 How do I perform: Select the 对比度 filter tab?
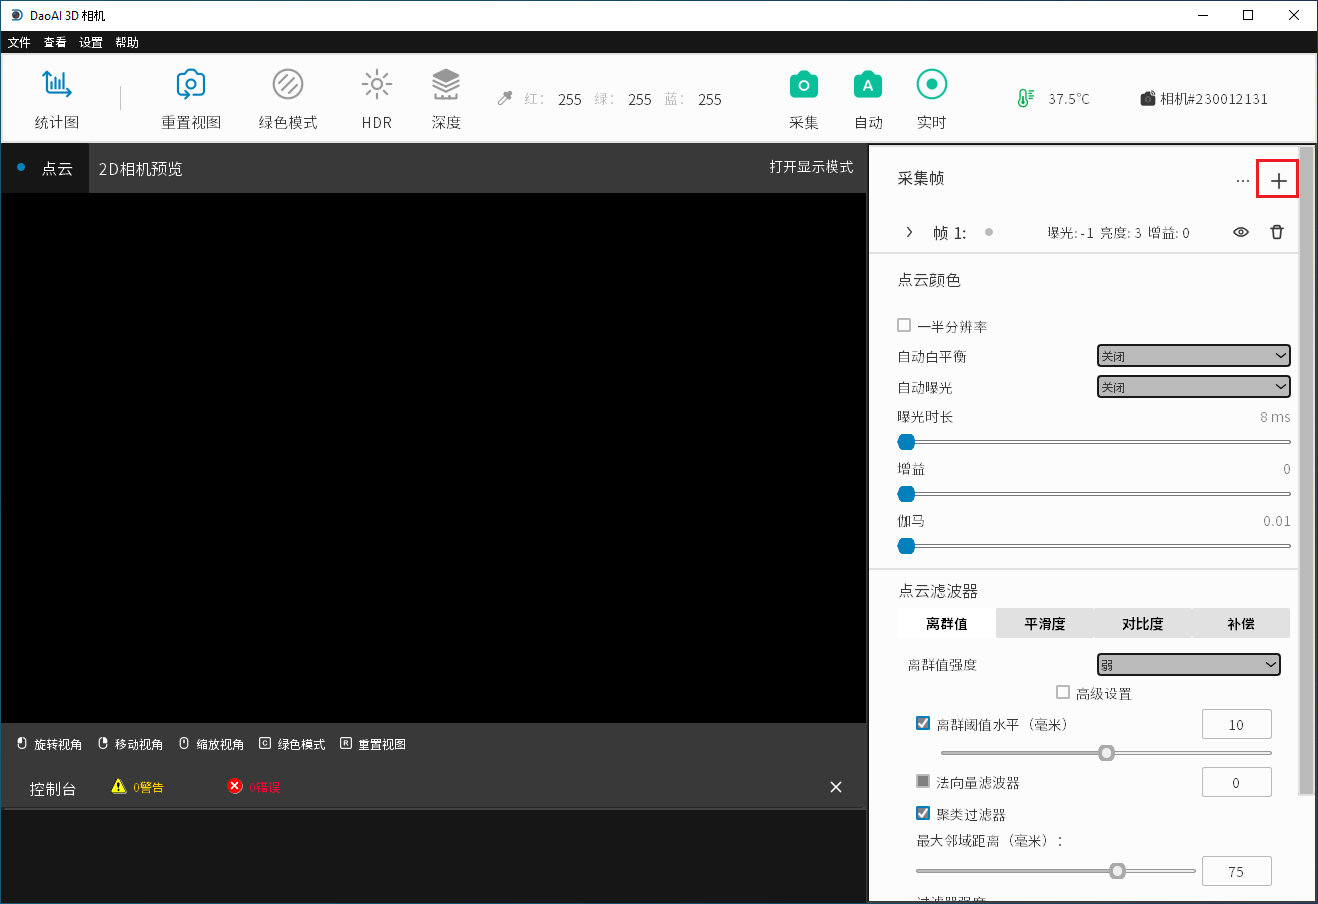[1143, 623]
